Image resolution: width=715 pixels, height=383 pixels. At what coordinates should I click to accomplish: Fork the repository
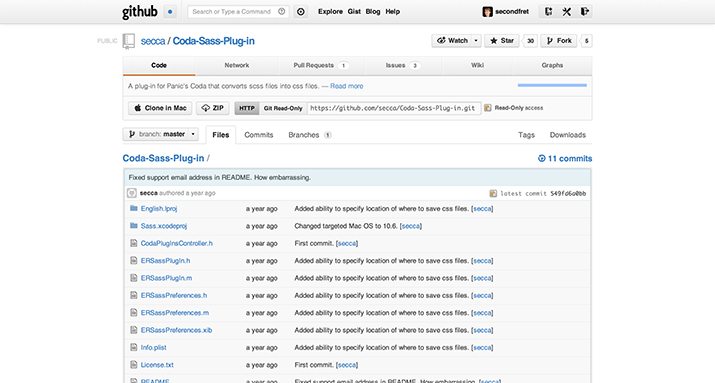[559, 41]
